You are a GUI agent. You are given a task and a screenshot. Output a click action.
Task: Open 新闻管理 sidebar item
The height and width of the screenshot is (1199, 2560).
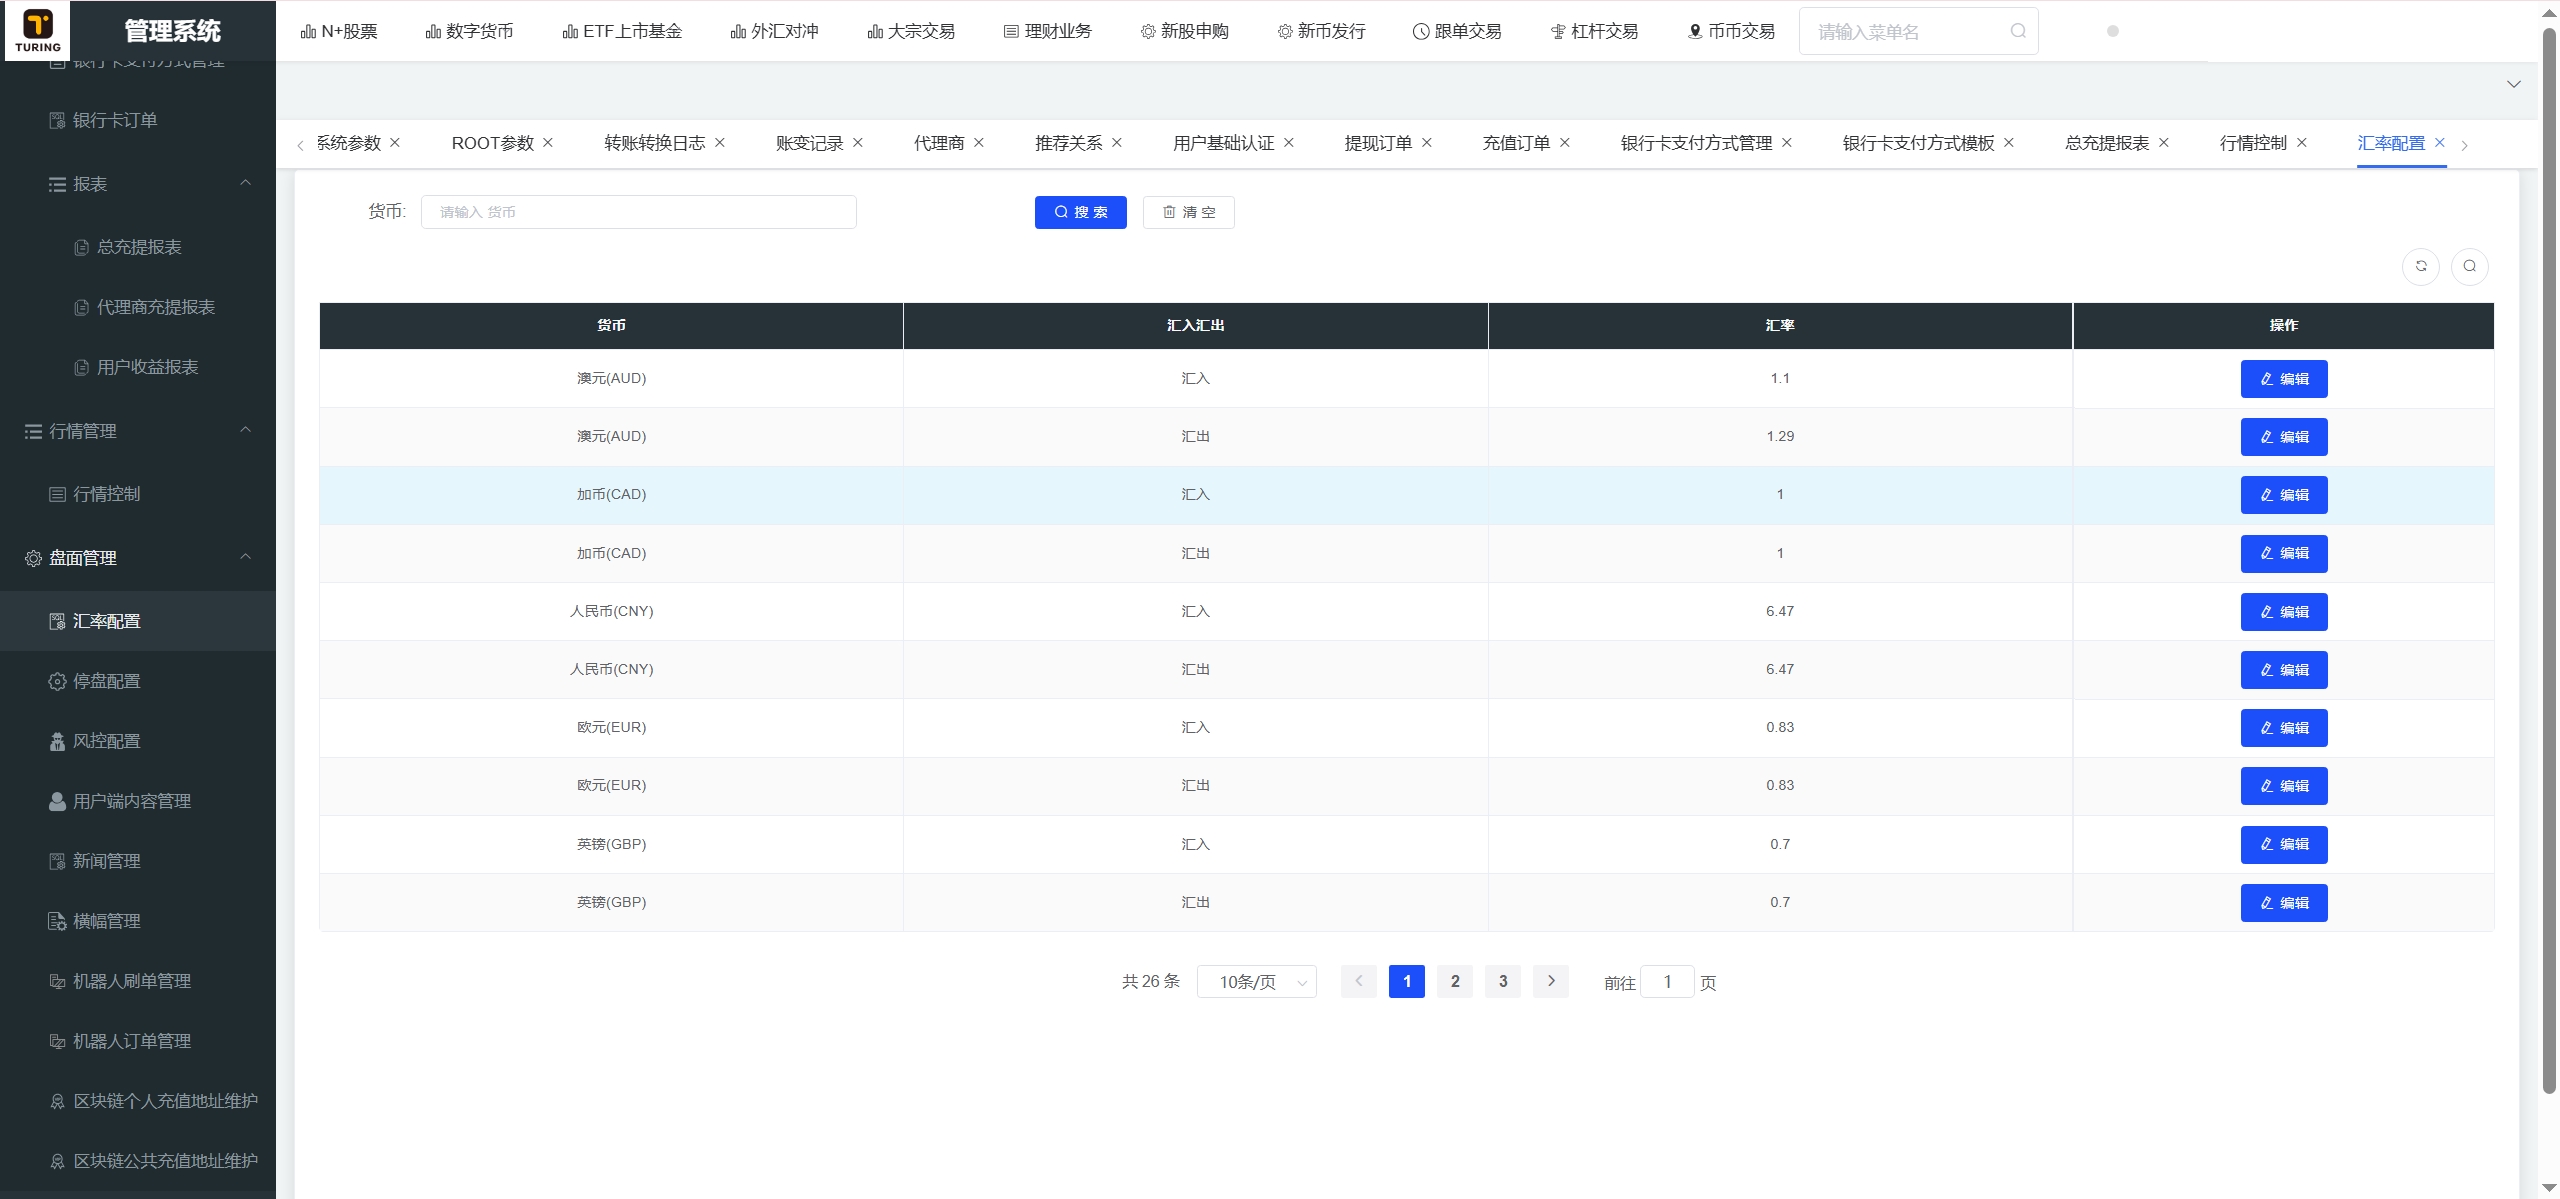tap(138, 861)
